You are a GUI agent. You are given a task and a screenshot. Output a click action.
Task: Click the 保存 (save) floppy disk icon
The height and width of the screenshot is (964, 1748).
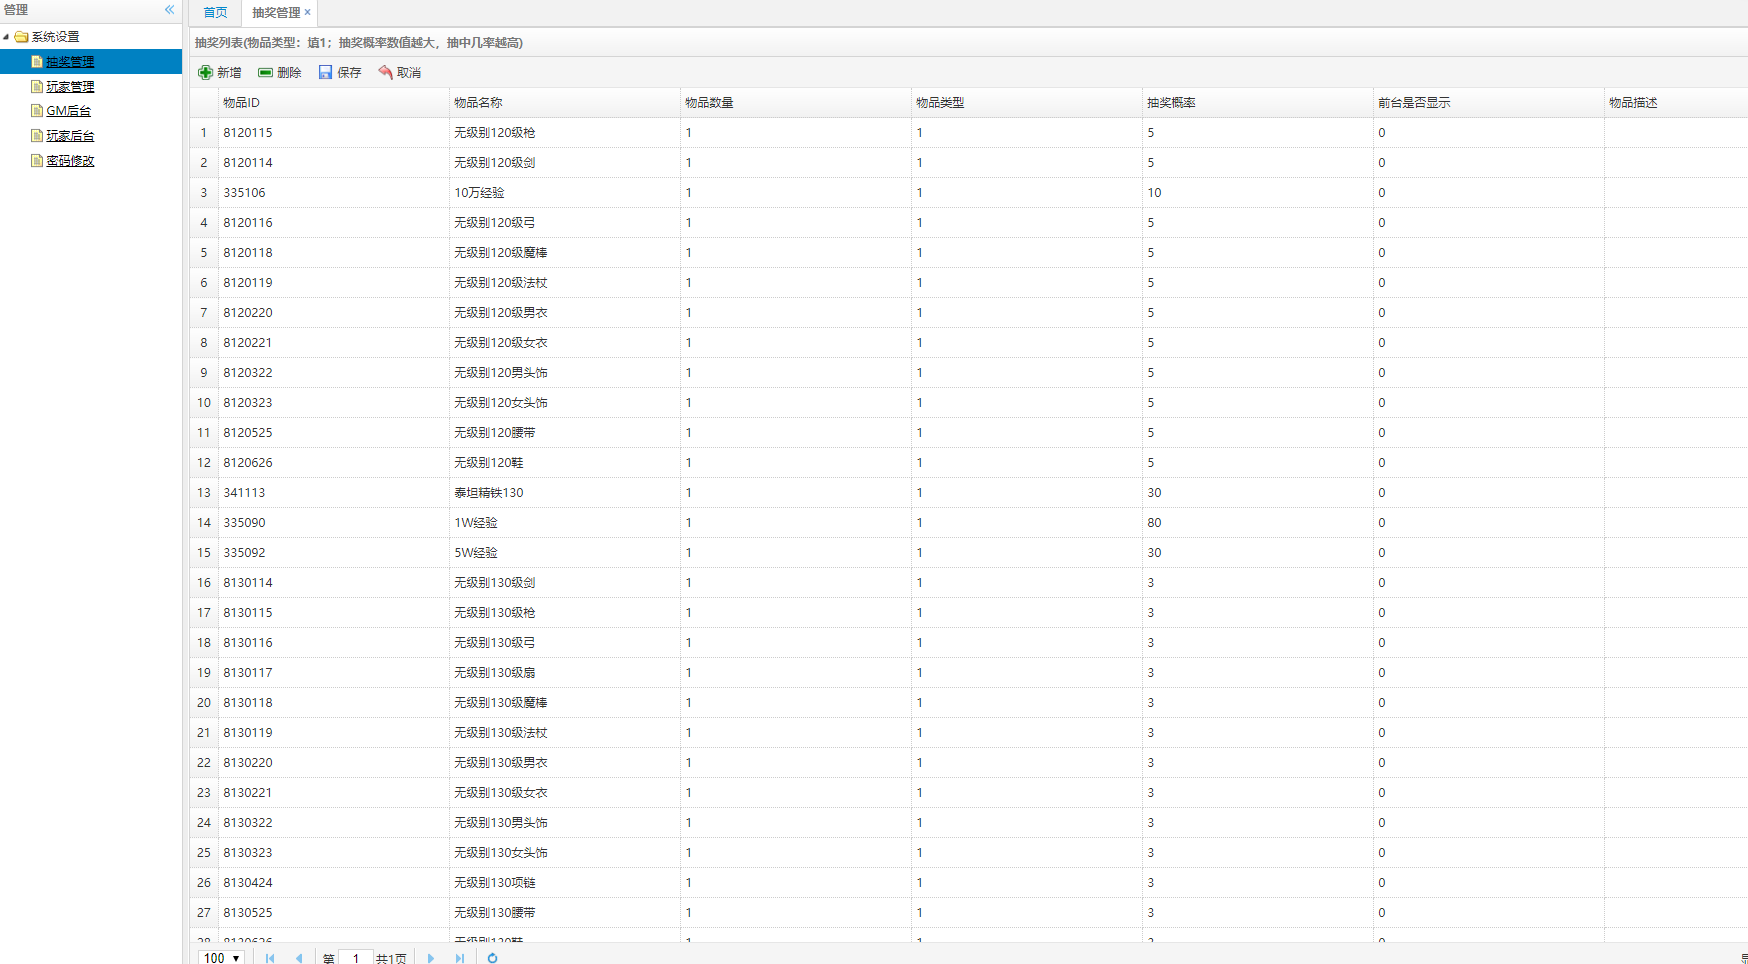pyautogui.click(x=325, y=72)
